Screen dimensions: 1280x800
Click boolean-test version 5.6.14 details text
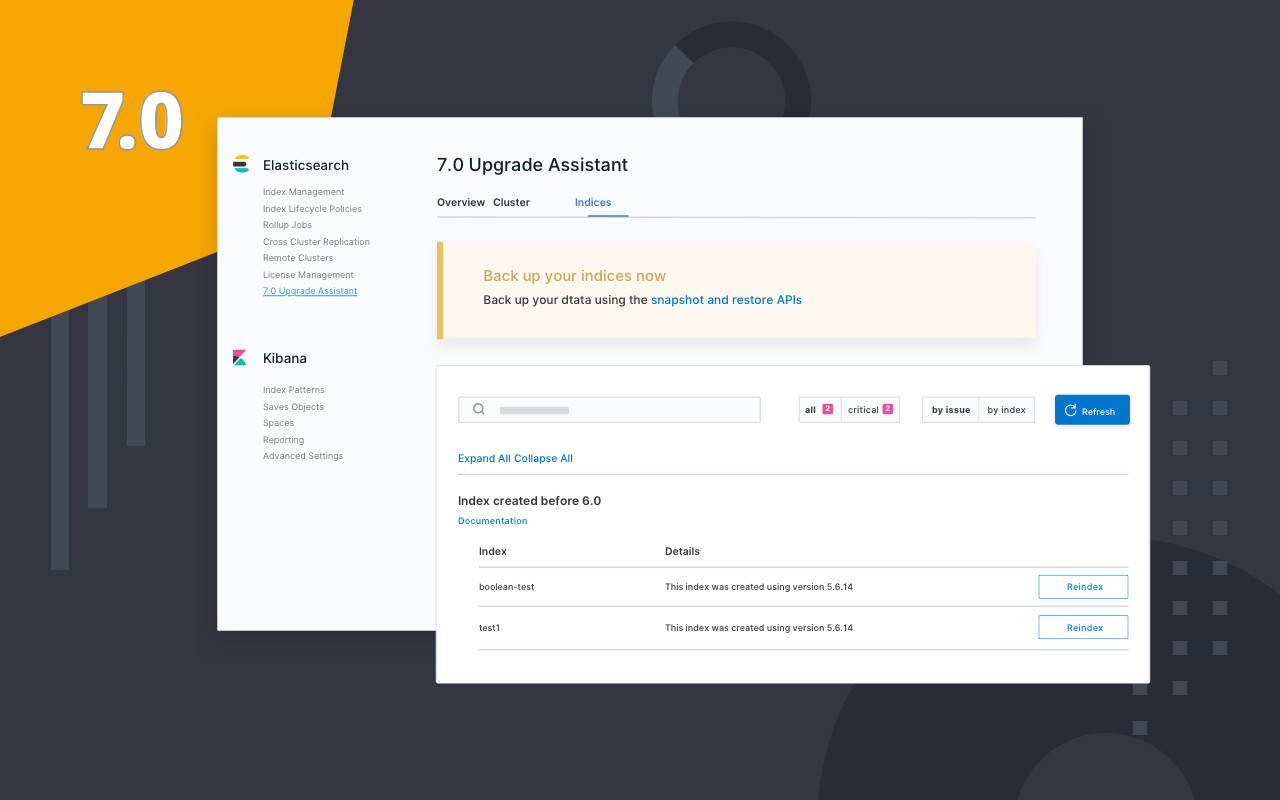pos(759,587)
